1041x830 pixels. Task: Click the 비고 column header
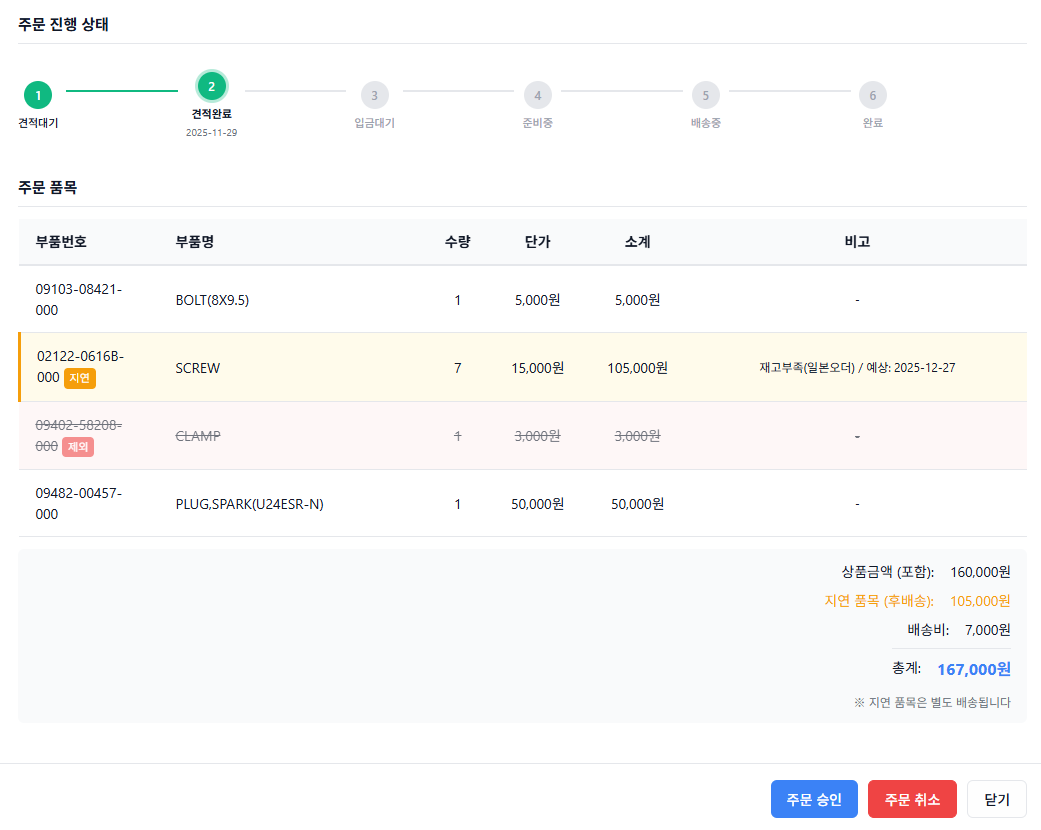pyautogui.click(x=857, y=242)
